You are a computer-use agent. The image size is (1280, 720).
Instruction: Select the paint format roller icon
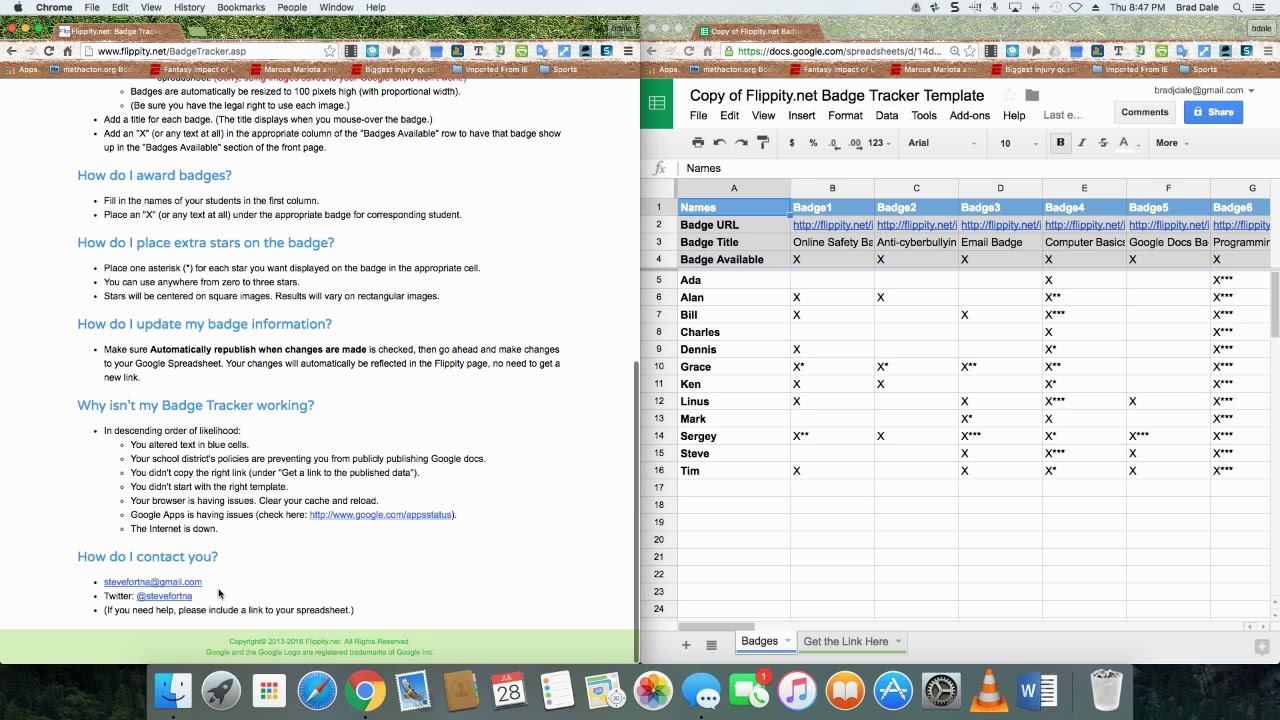click(763, 143)
